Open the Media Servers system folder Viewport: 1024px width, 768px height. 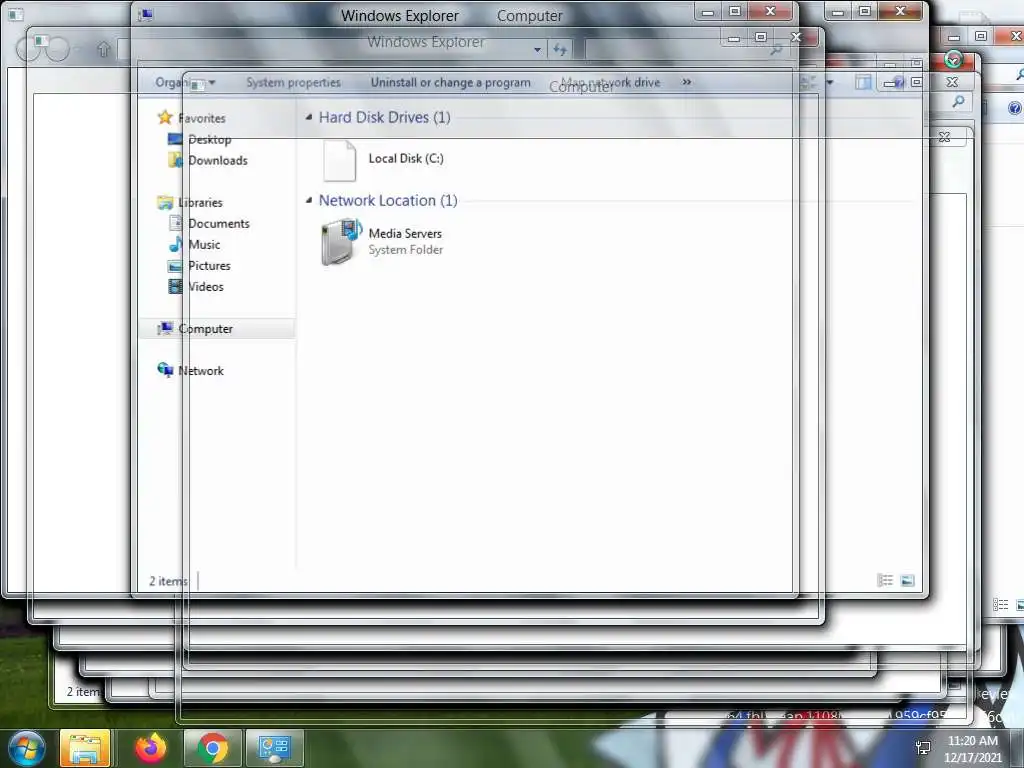coord(383,242)
